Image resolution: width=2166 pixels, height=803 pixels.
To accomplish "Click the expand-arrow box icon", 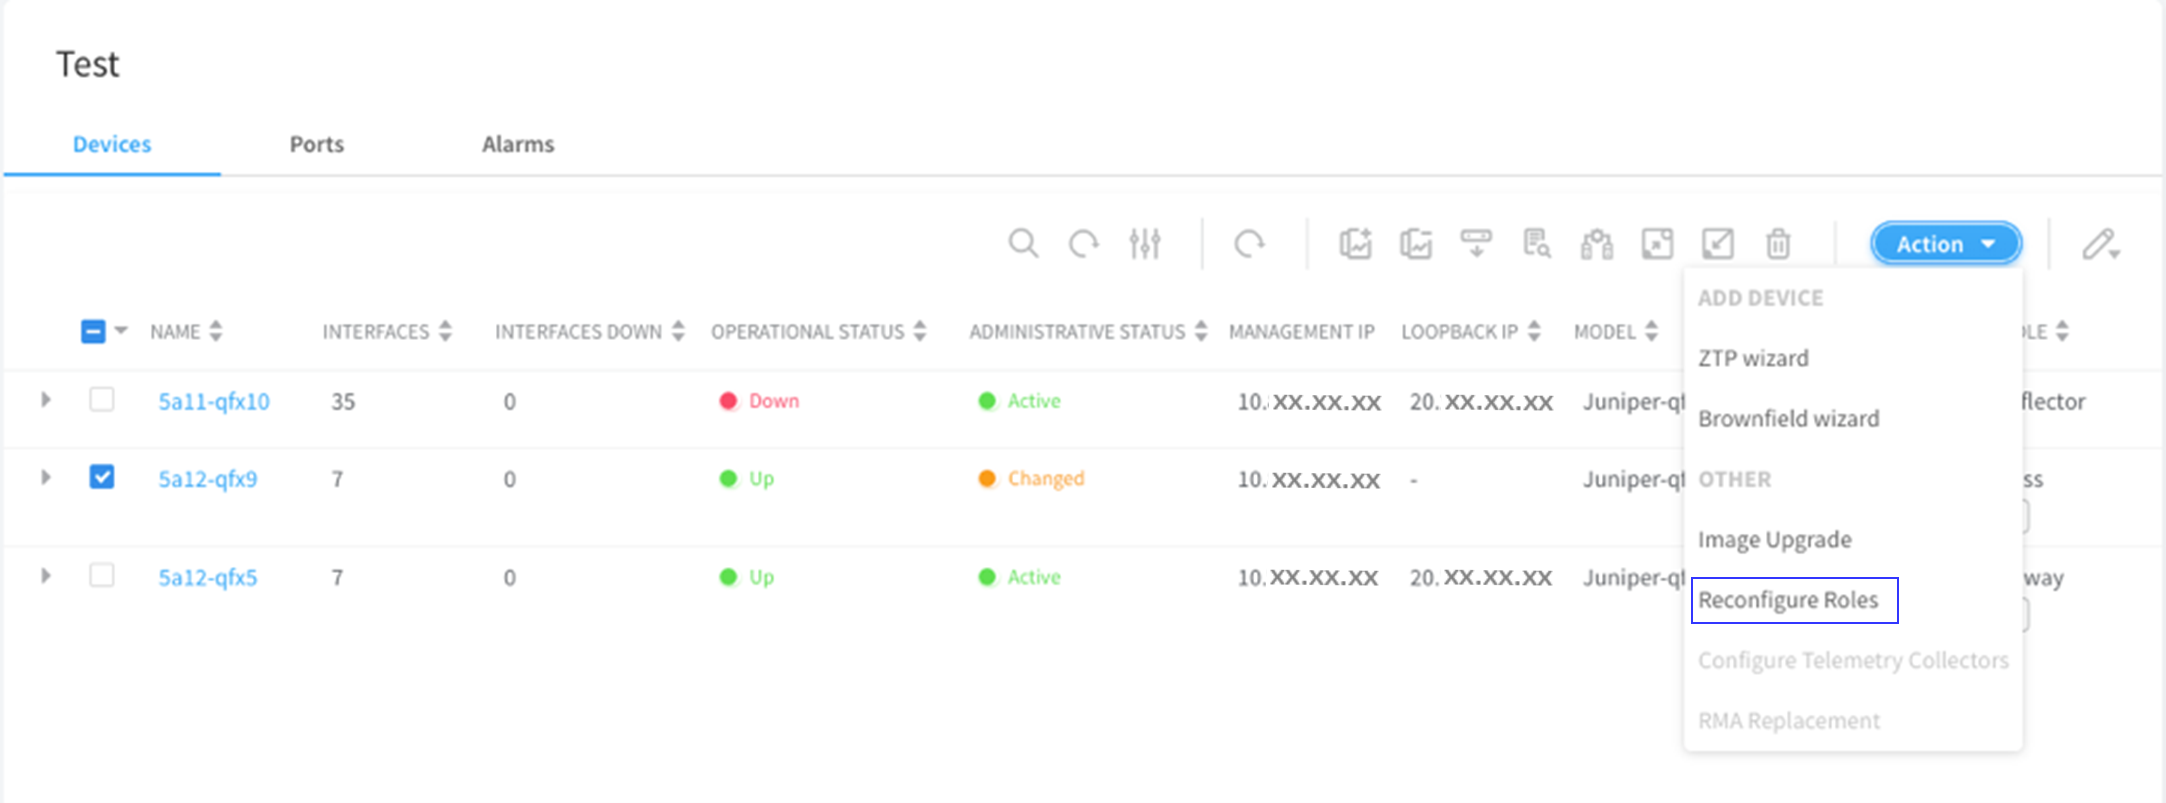I will click(1657, 243).
